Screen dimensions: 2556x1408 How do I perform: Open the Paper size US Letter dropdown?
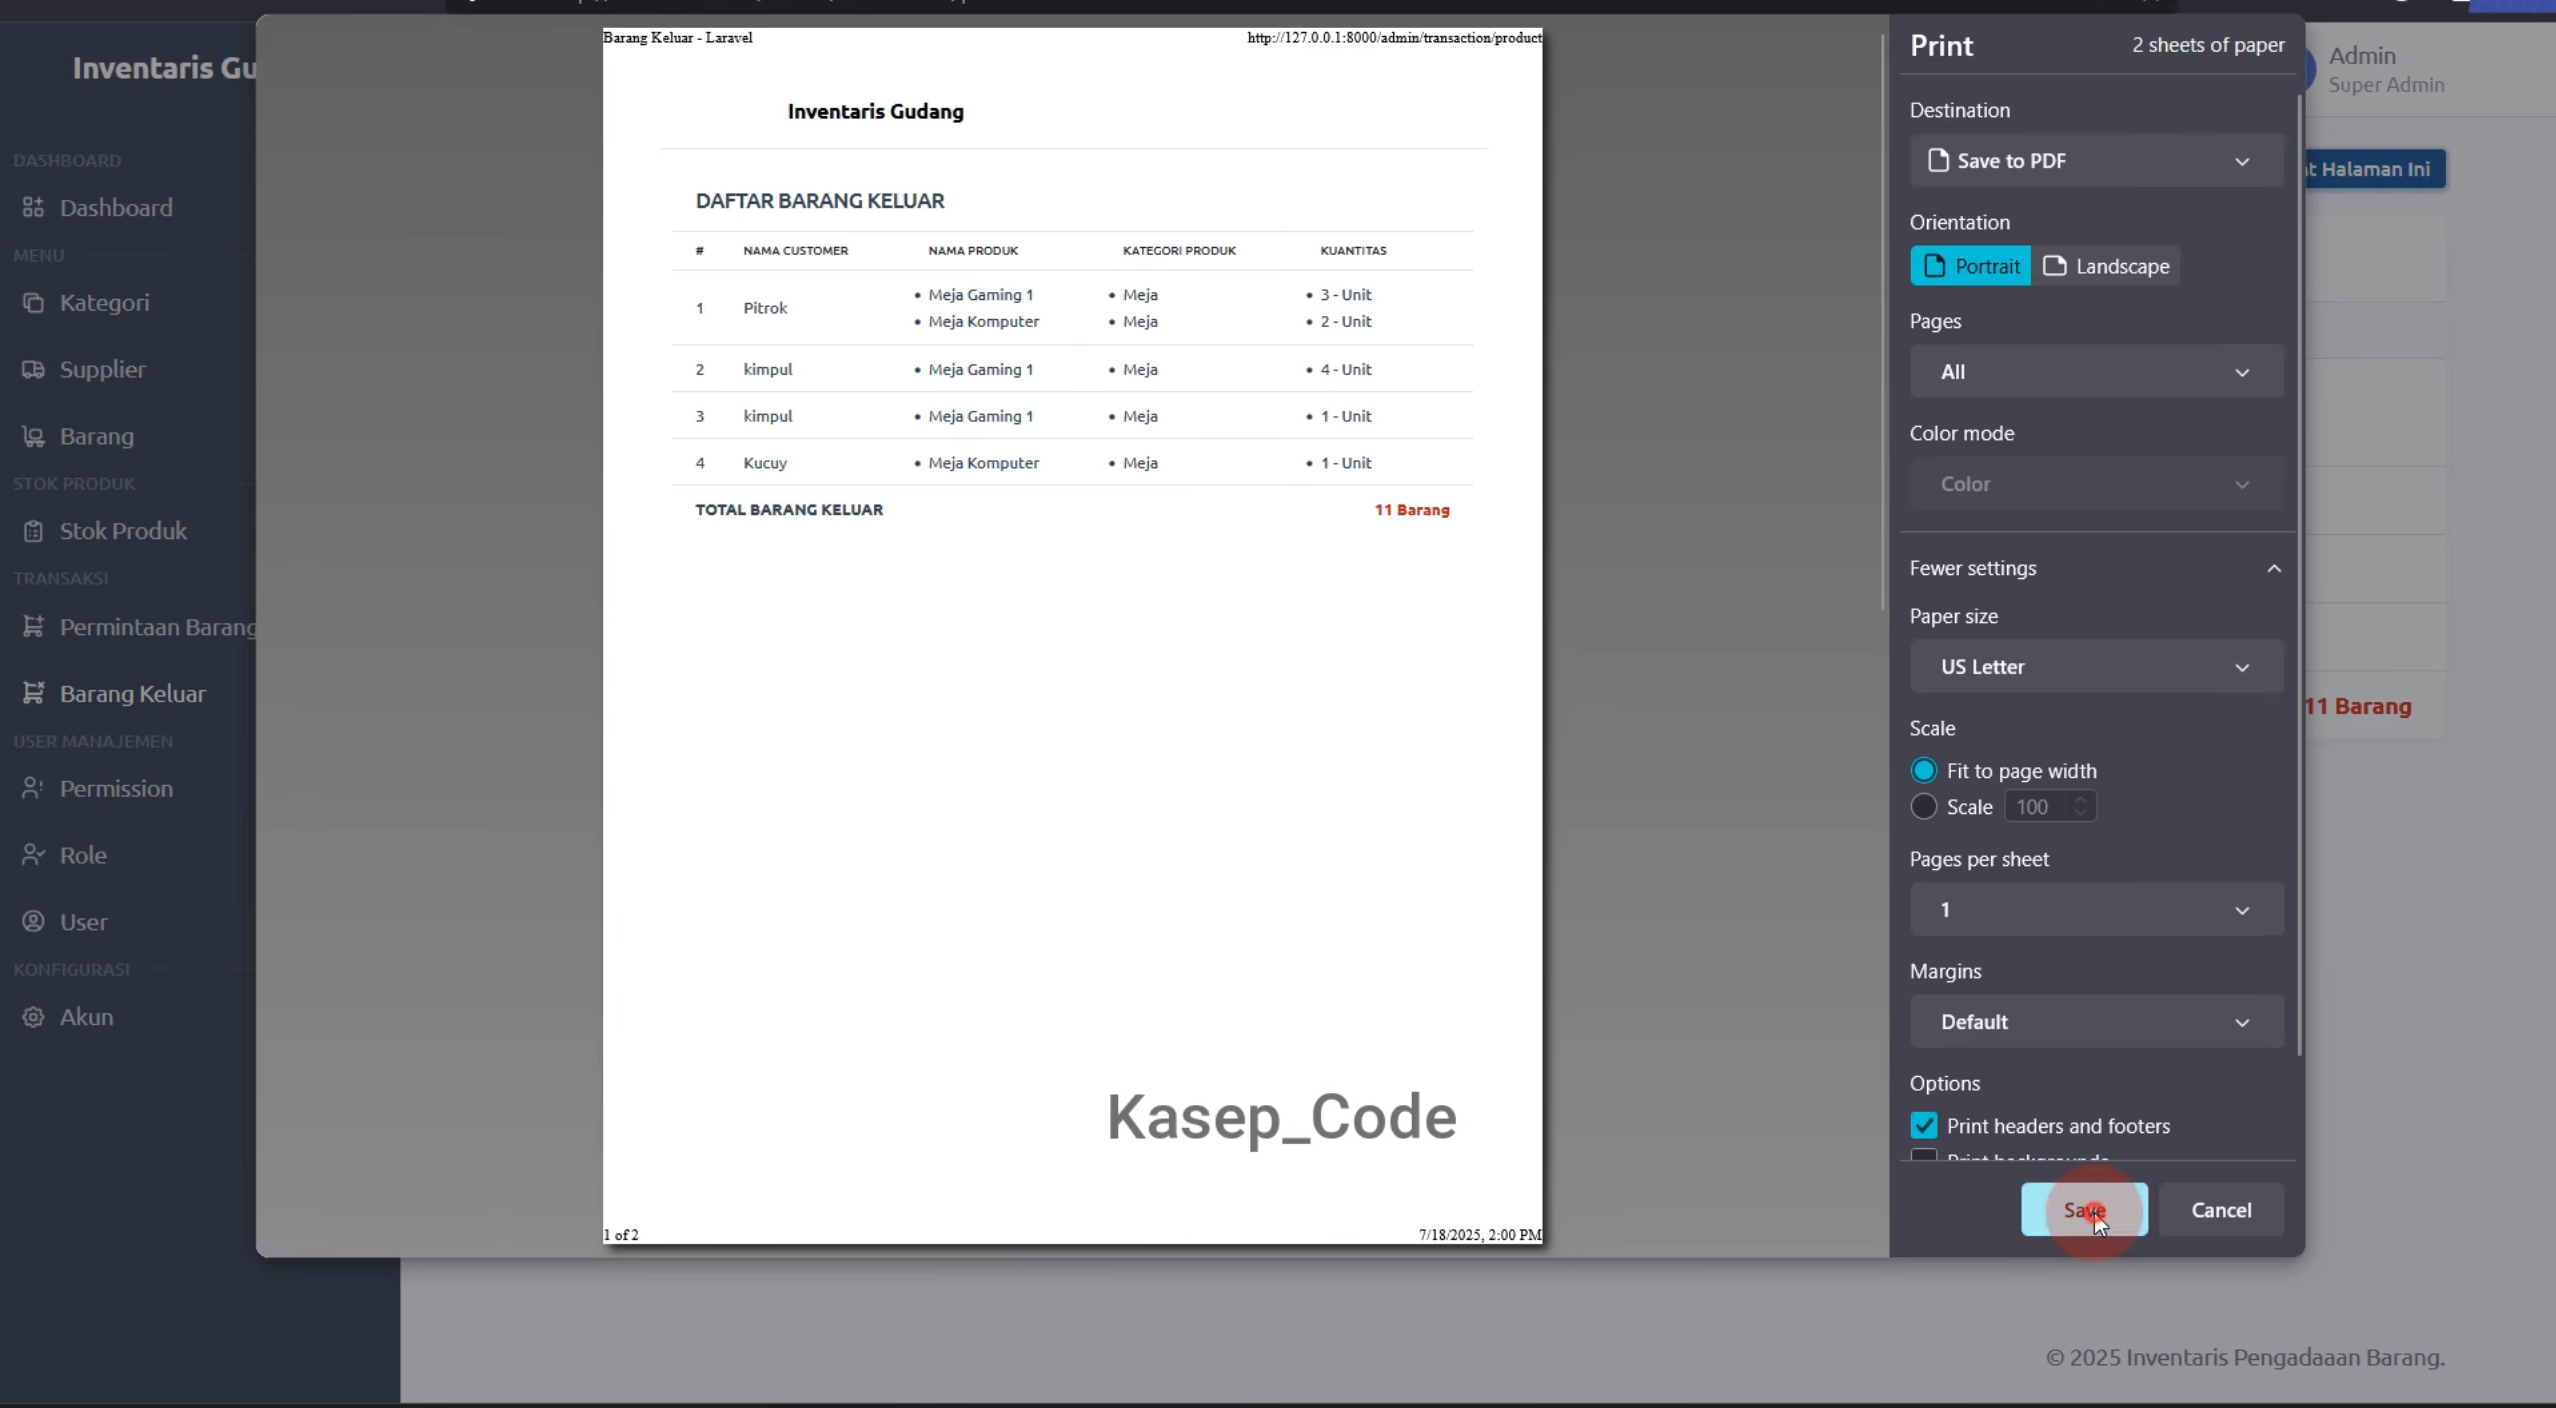coord(2096,667)
